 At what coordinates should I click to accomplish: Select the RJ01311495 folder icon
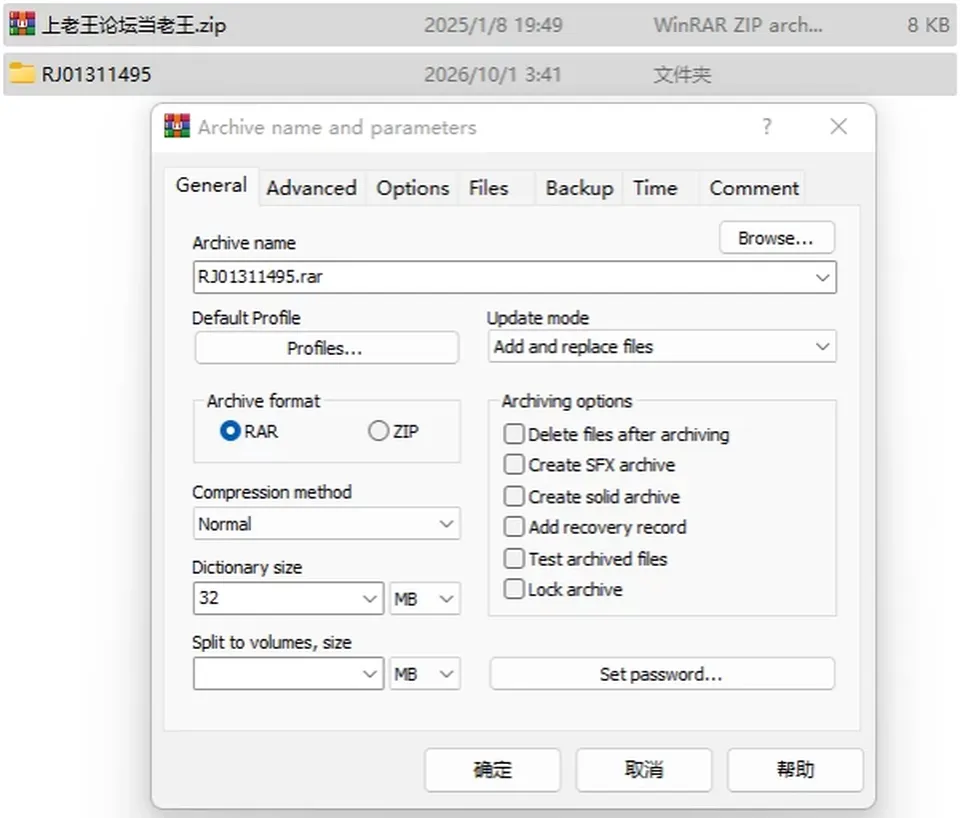pyautogui.click(x=22, y=73)
